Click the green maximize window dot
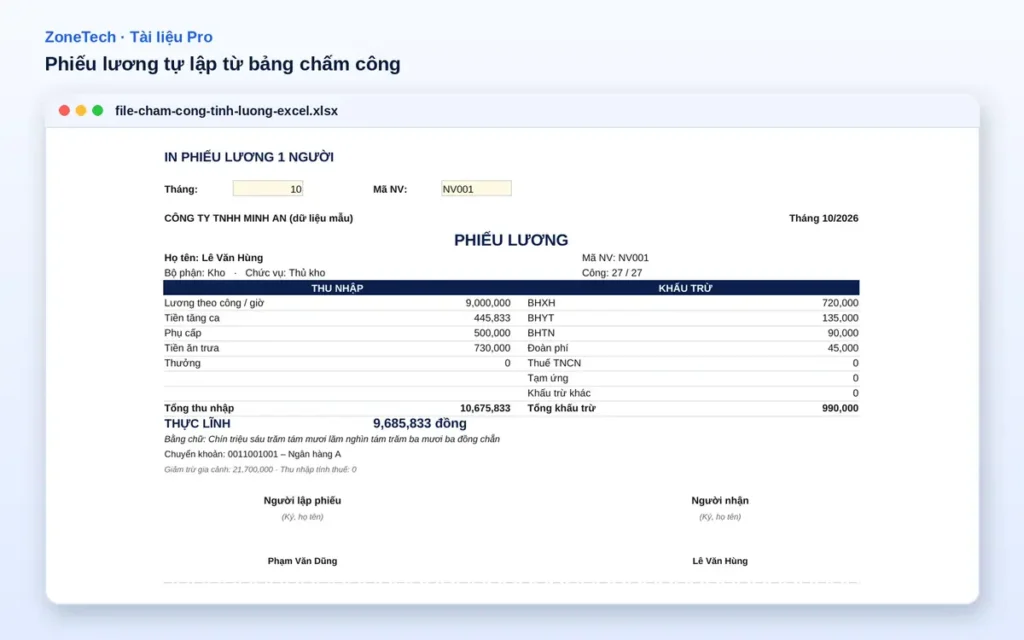The height and width of the screenshot is (640, 1024). point(97,110)
